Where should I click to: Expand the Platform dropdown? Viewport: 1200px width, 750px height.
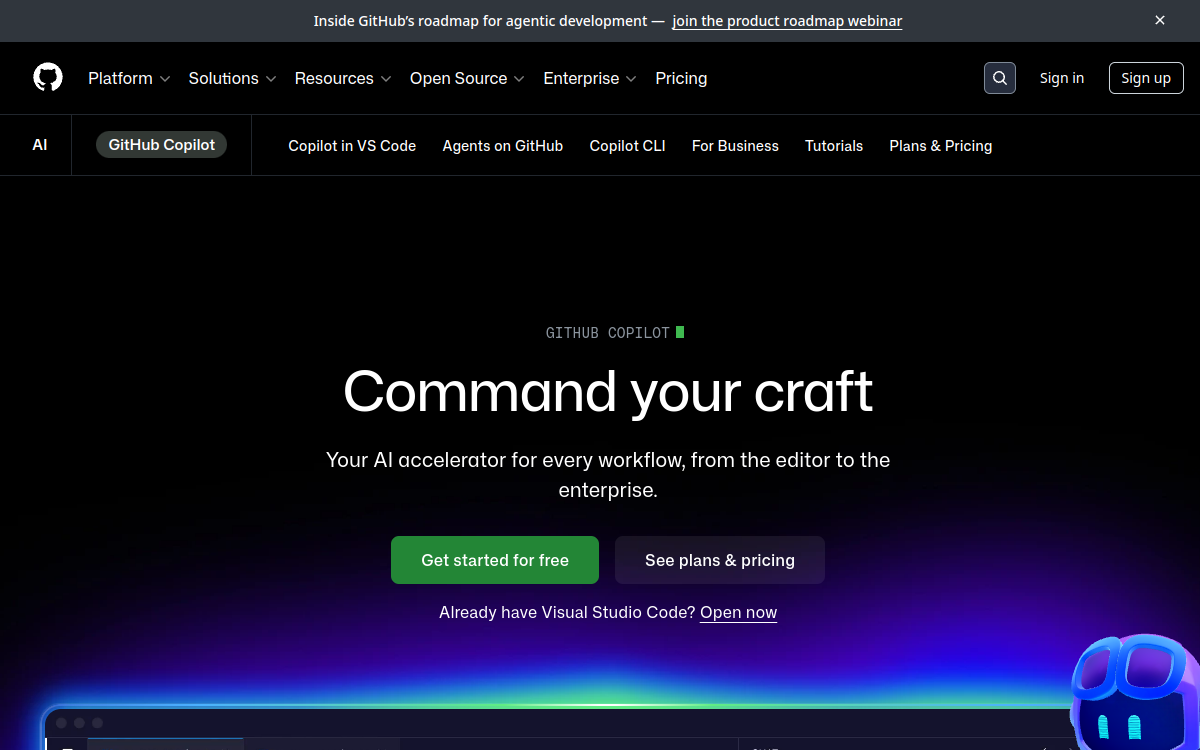(x=128, y=78)
